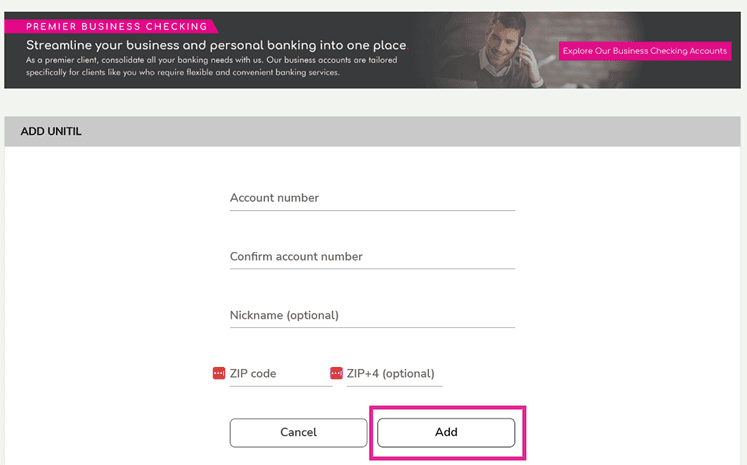Select the ZIP+4 (optional) input
The height and width of the screenshot is (465, 747).
(394, 374)
